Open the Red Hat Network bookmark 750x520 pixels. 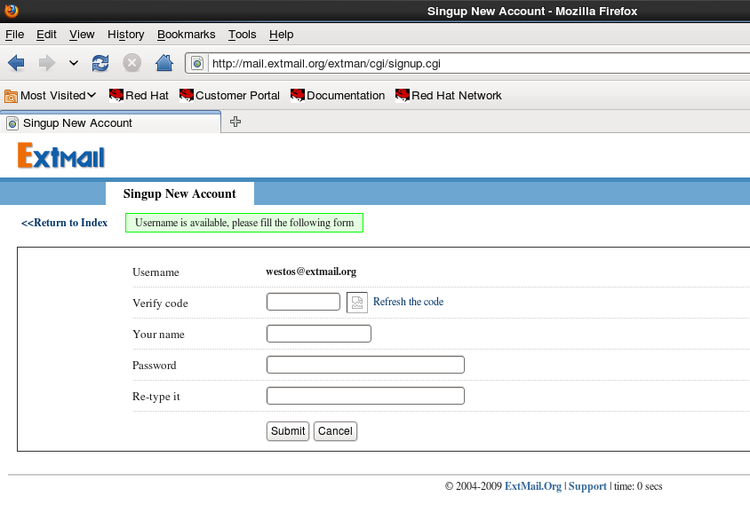[449, 96]
